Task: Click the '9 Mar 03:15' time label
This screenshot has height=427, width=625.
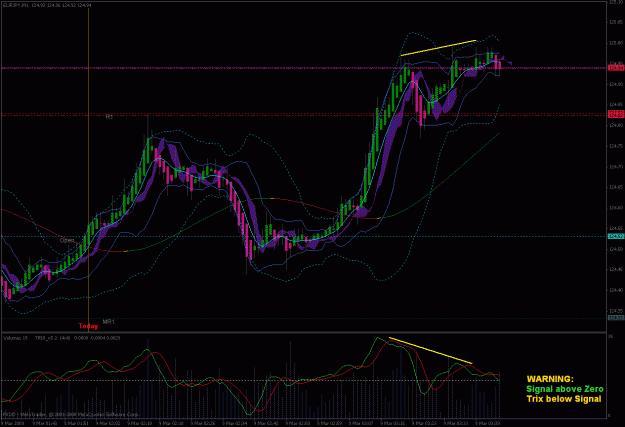Action: [x=393, y=423]
